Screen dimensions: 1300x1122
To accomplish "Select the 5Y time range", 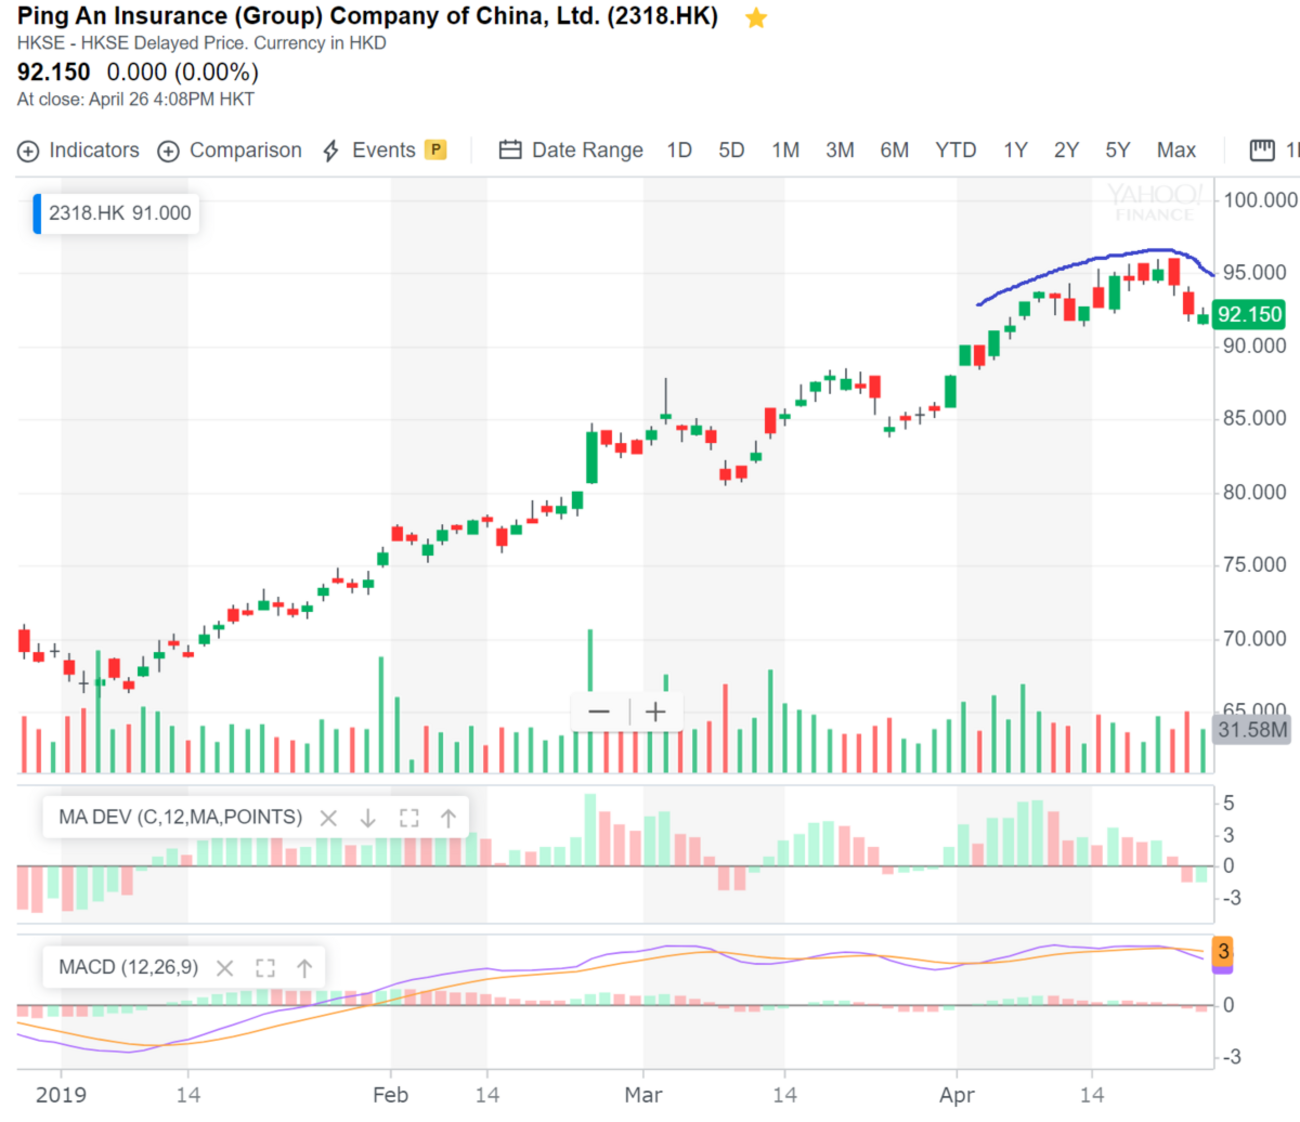I will 1117,150.
